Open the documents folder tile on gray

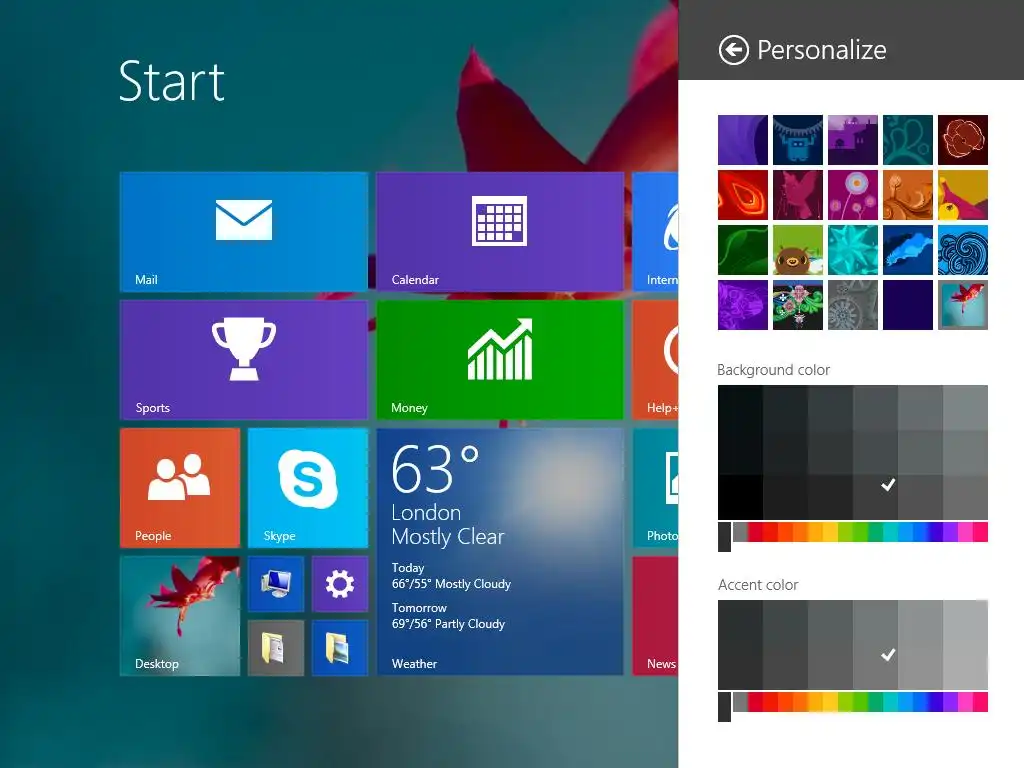coord(276,648)
